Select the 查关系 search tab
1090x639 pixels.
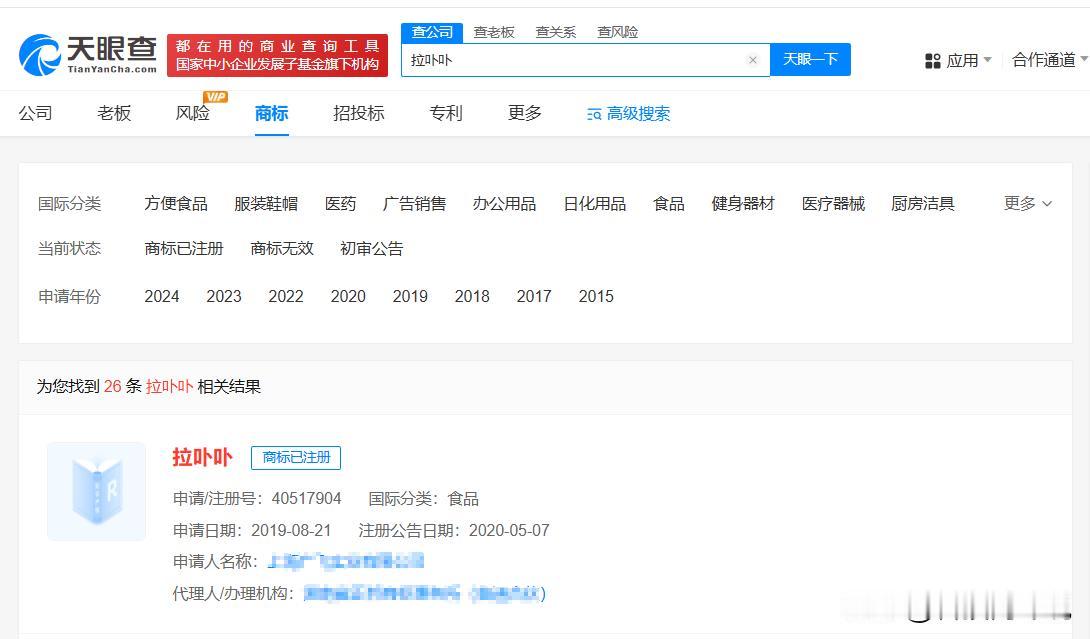(555, 32)
